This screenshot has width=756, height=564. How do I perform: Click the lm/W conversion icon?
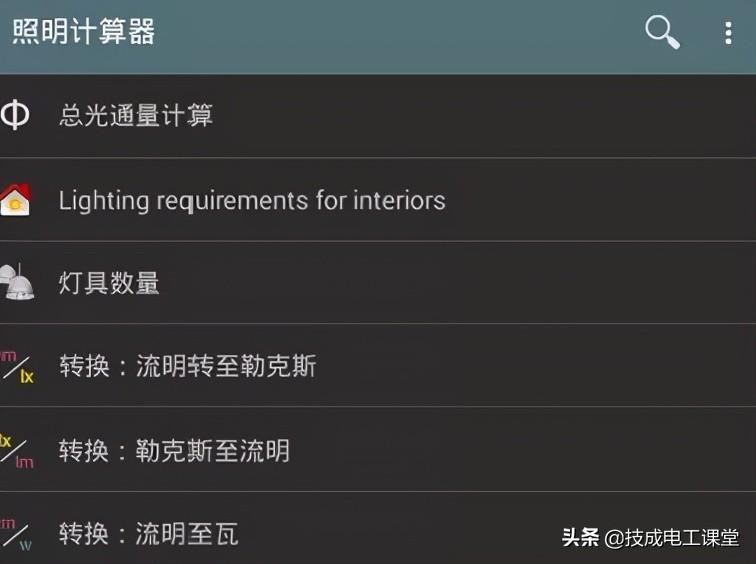pyautogui.click(x=15, y=532)
